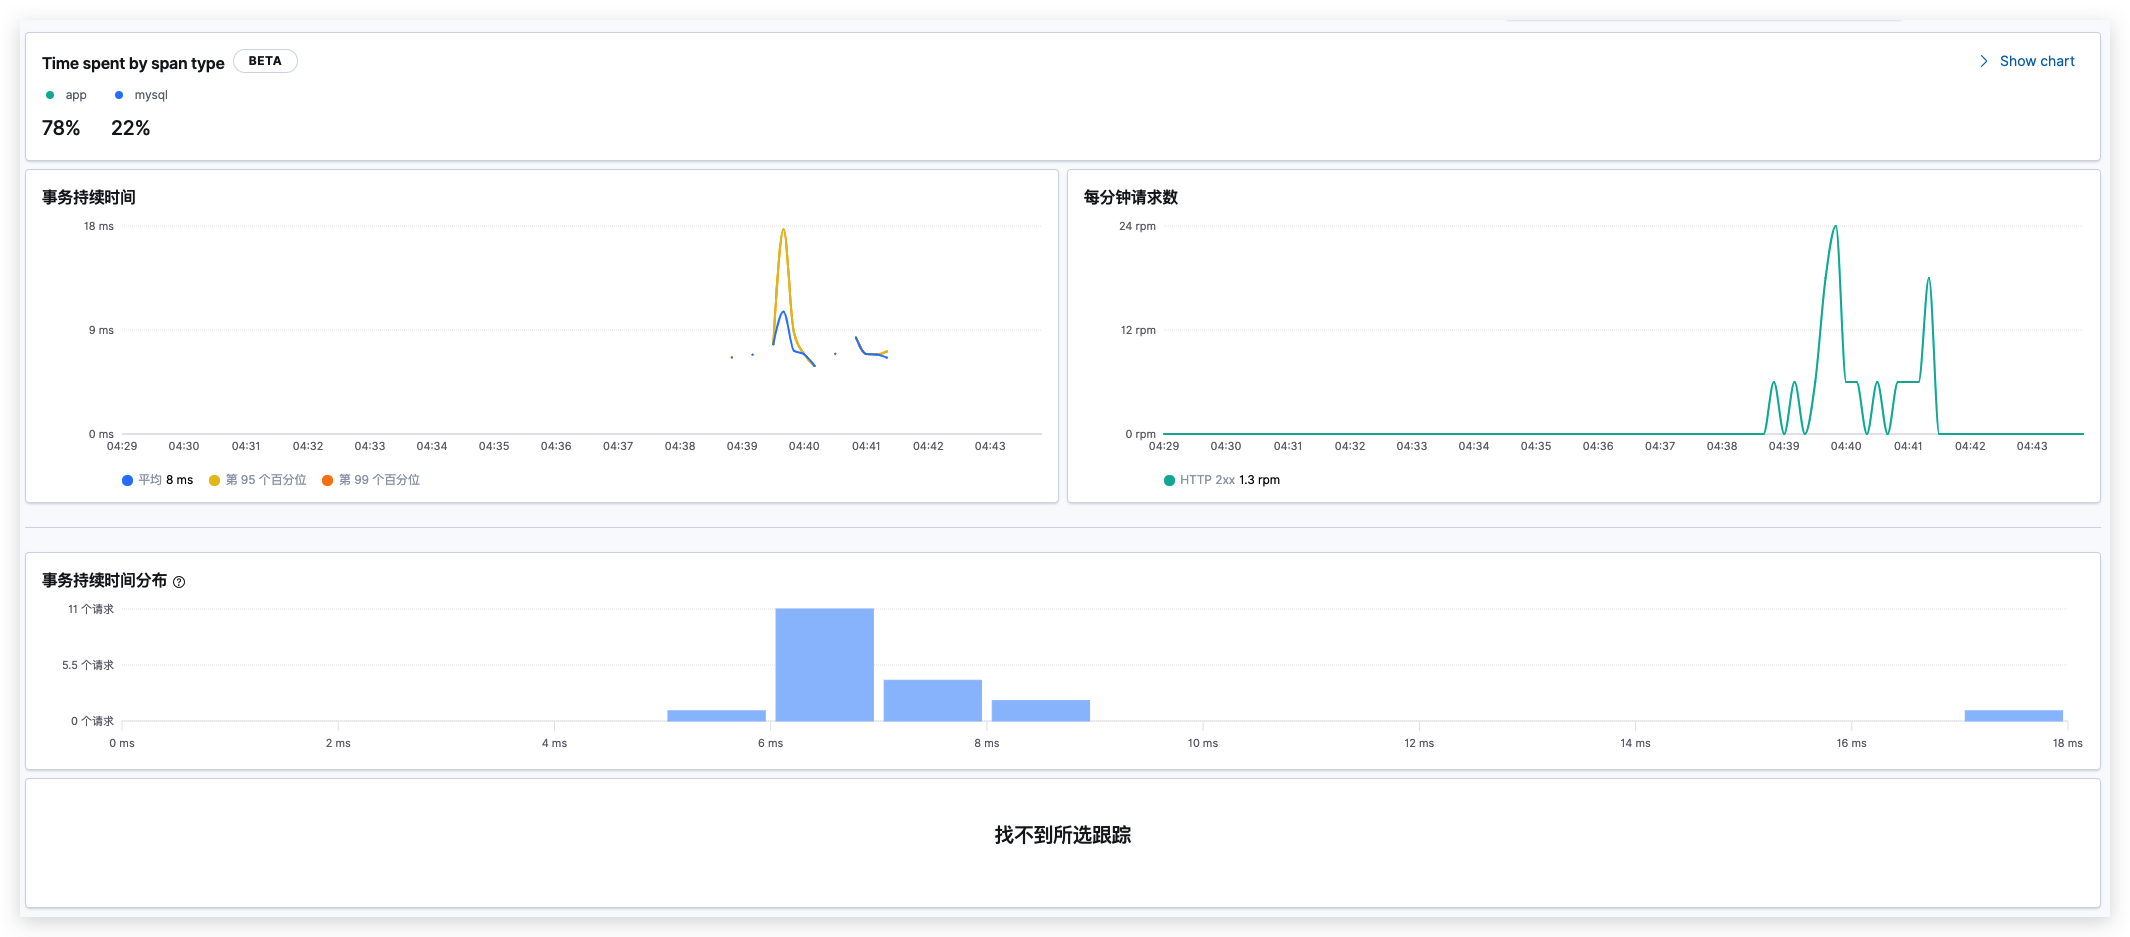Click the Time spent by span type title
2130x937 pixels.
(133, 63)
